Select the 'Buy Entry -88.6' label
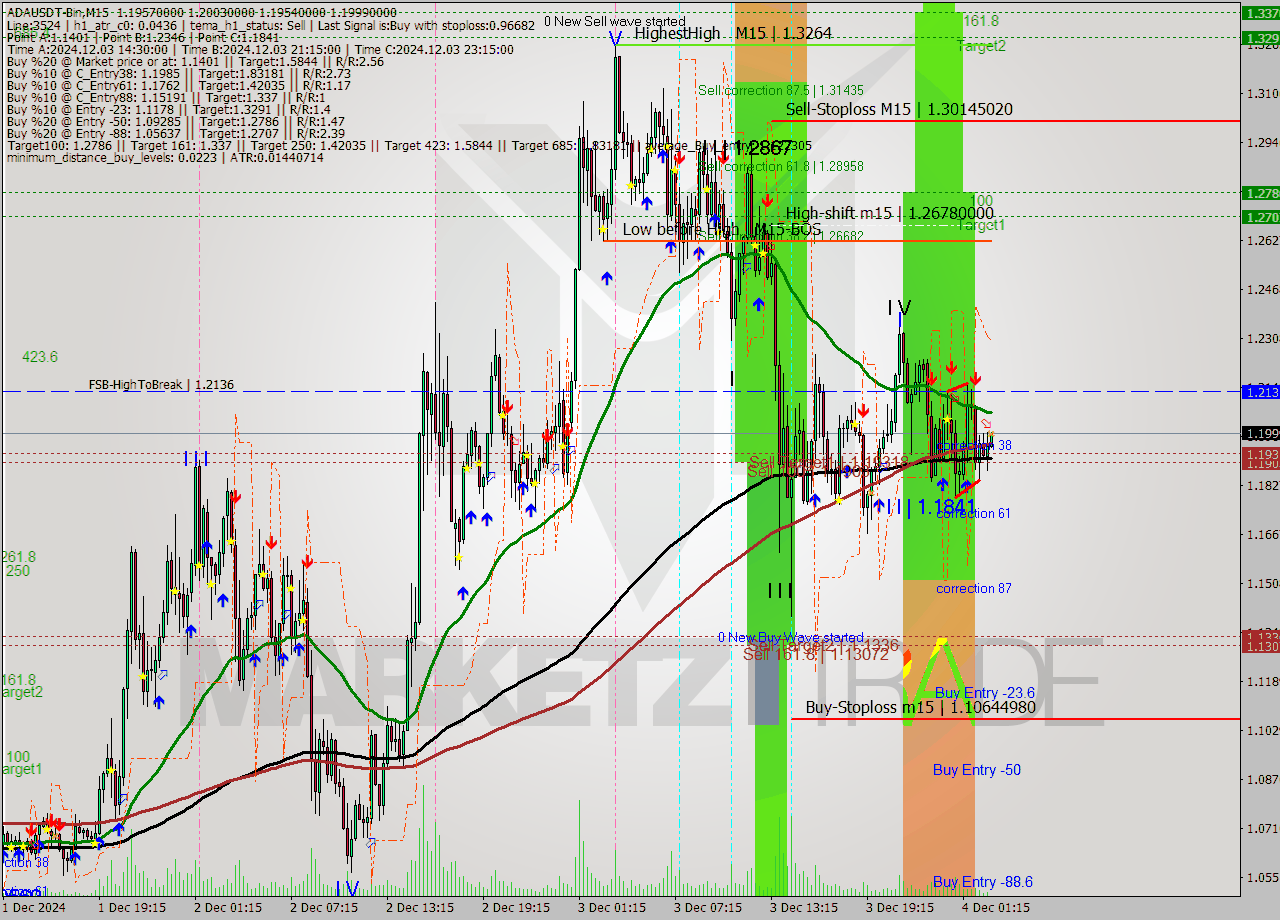The height and width of the screenshot is (920, 1280). point(983,882)
